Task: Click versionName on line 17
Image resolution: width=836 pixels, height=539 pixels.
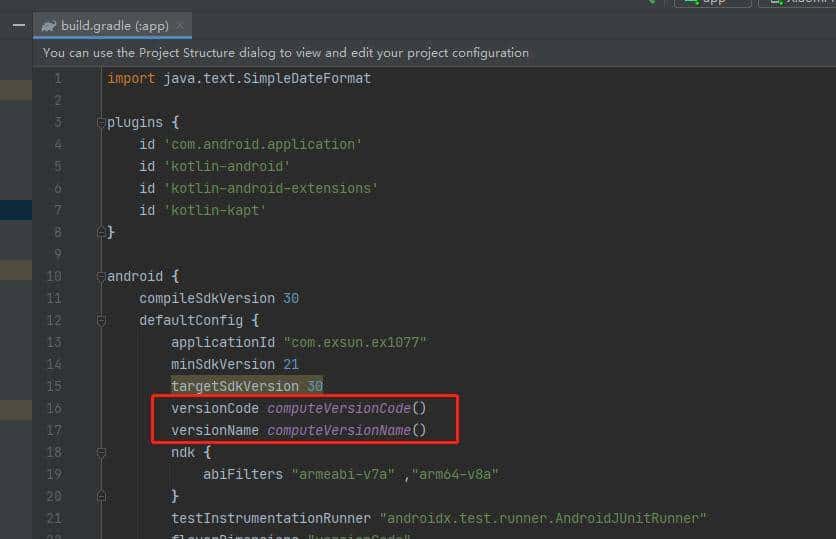Action: pyautogui.click(x=215, y=430)
